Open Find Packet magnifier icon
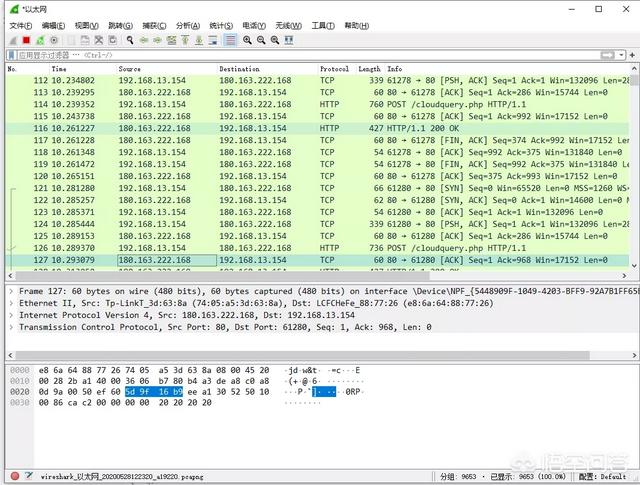640x485 pixels. [x=130, y=40]
